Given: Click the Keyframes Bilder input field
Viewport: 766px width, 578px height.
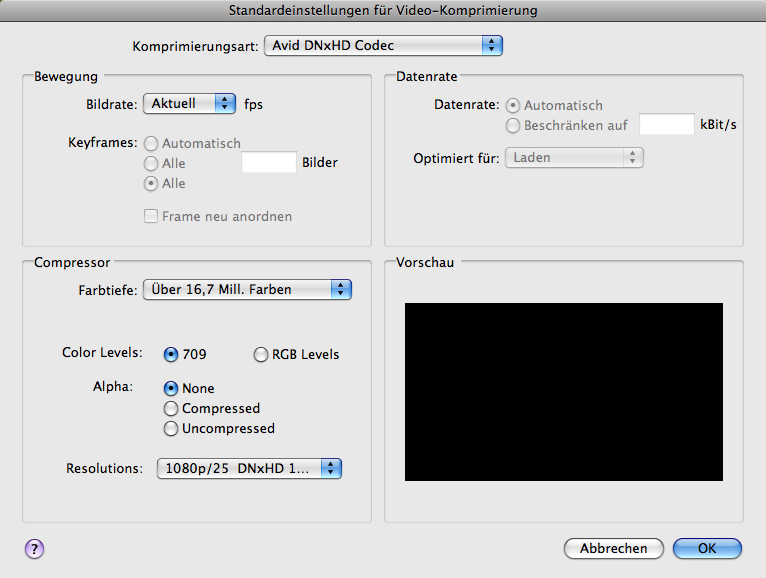Looking at the screenshot, I should pyautogui.click(x=269, y=162).
